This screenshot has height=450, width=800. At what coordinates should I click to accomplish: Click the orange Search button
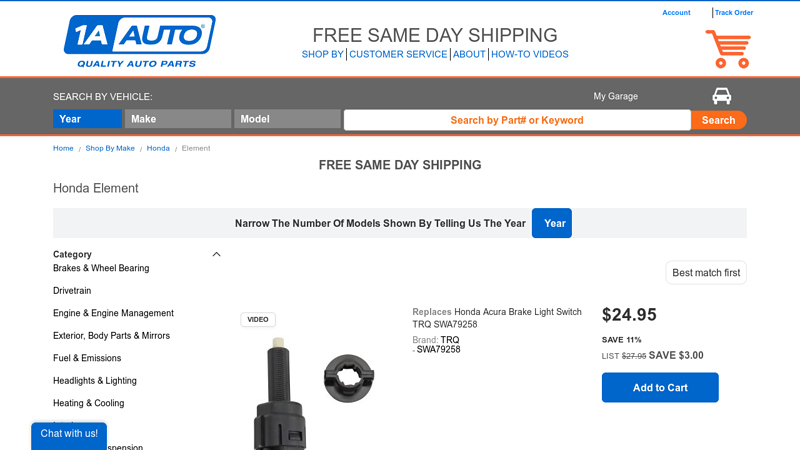click(718, 120)
